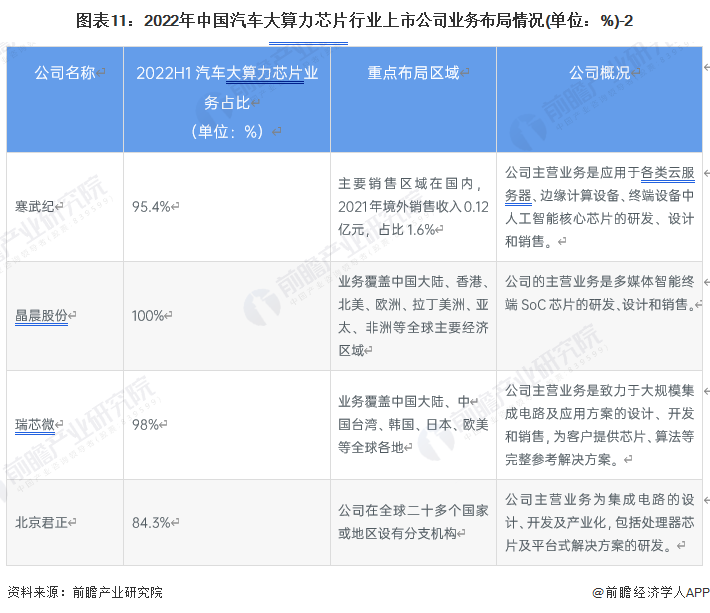Click the cell 公司在全球二十多个国家或地区设有分支机构
The height and width of the screenshot is (613, 710).
(413, 522)
